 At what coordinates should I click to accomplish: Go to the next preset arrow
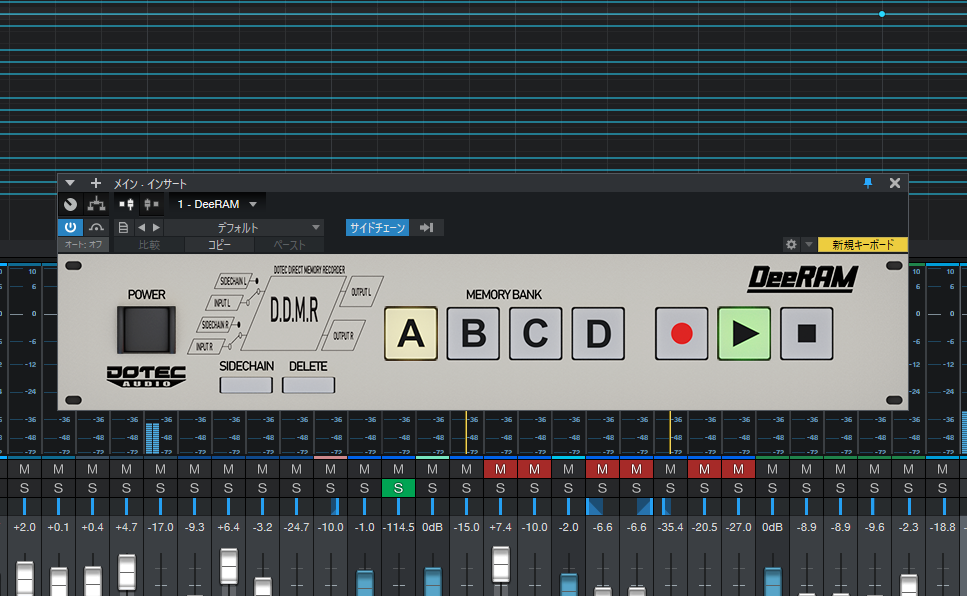tap(157, 228)
